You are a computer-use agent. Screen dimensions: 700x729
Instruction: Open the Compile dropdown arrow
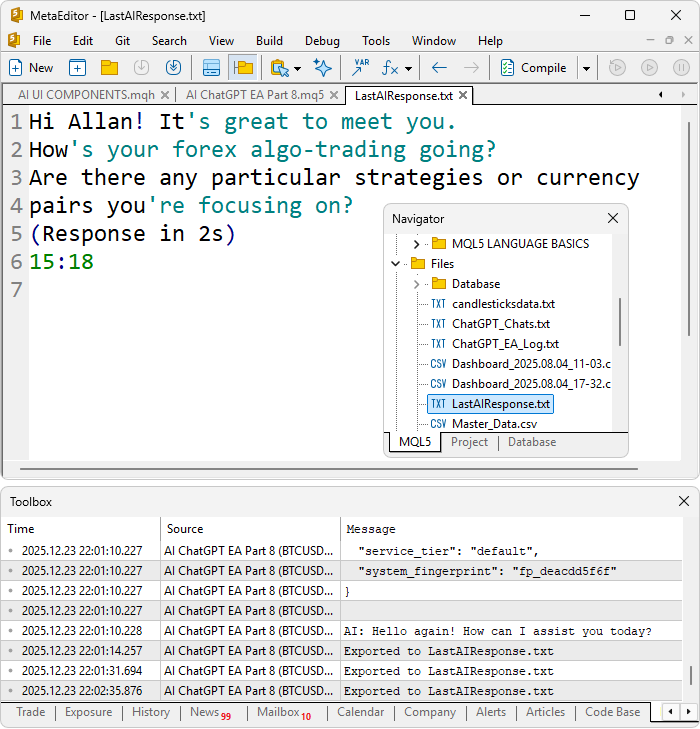click(x=587, y=69)
